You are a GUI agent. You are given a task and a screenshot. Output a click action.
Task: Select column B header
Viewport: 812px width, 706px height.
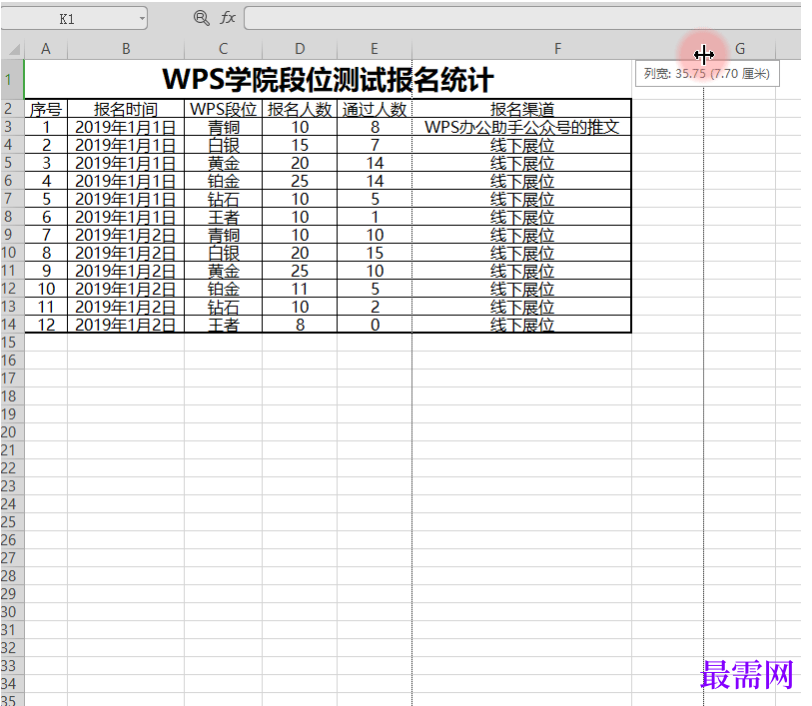126,49
